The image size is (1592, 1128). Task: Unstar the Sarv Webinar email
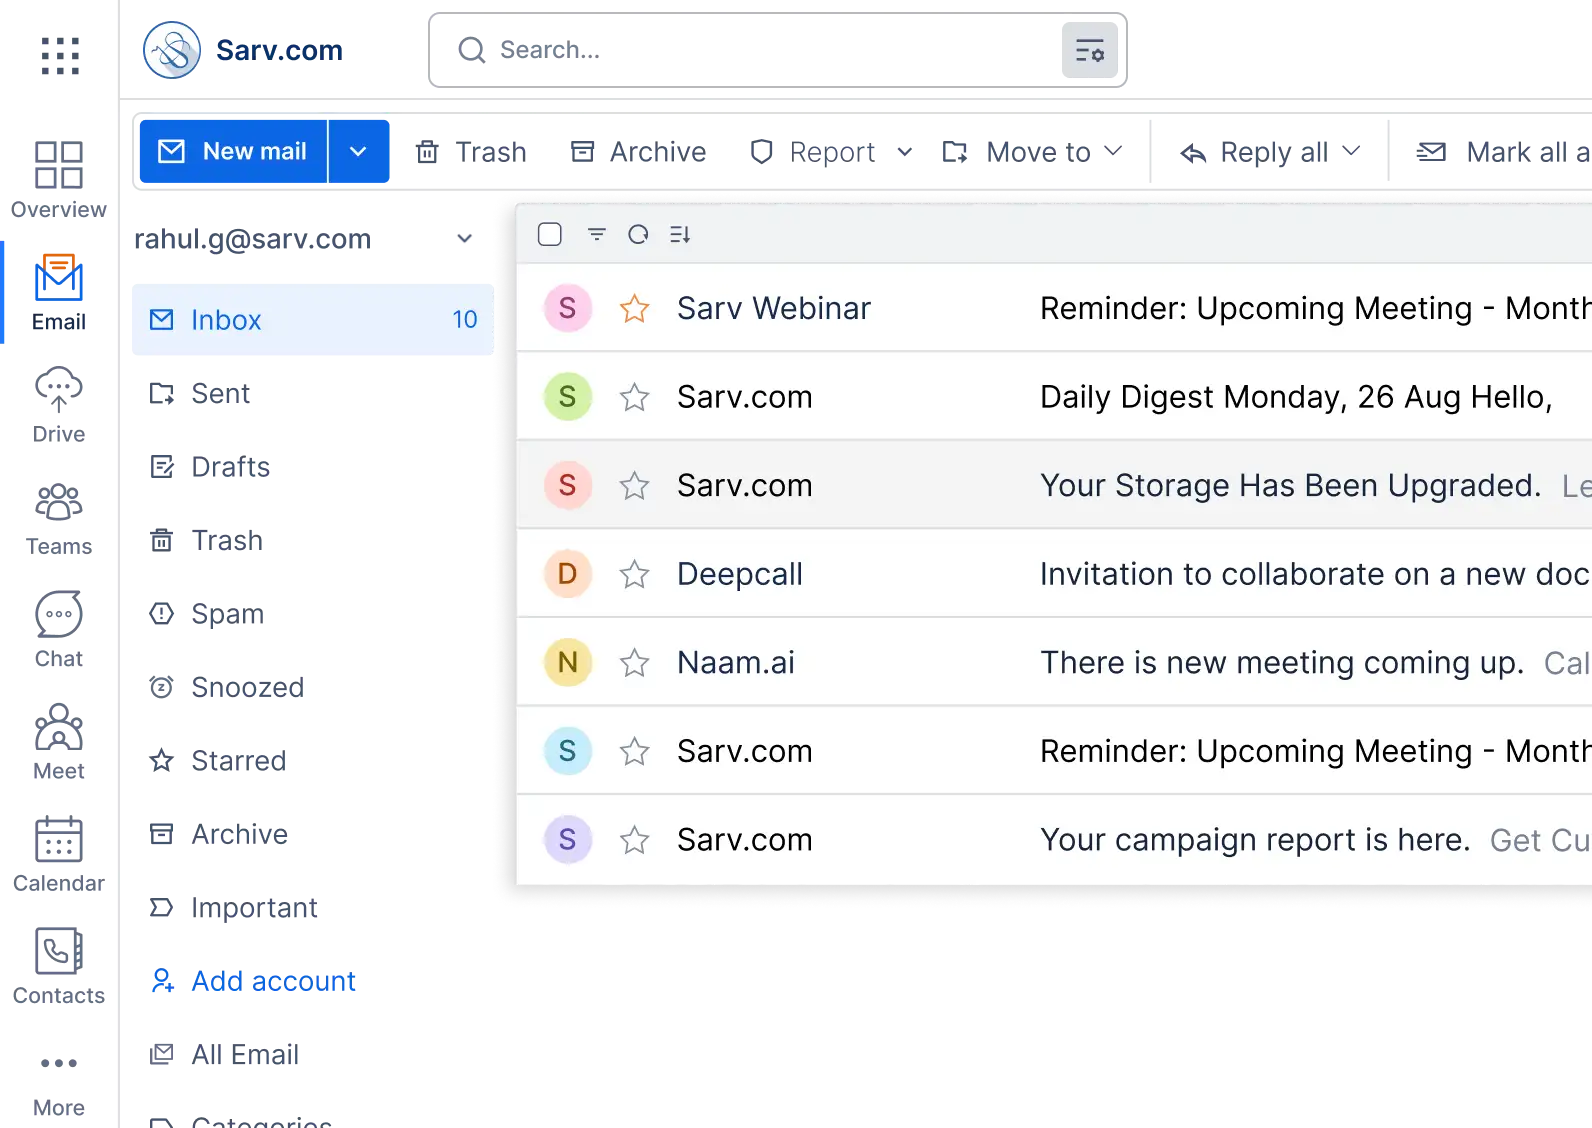(x=634, y=308)
